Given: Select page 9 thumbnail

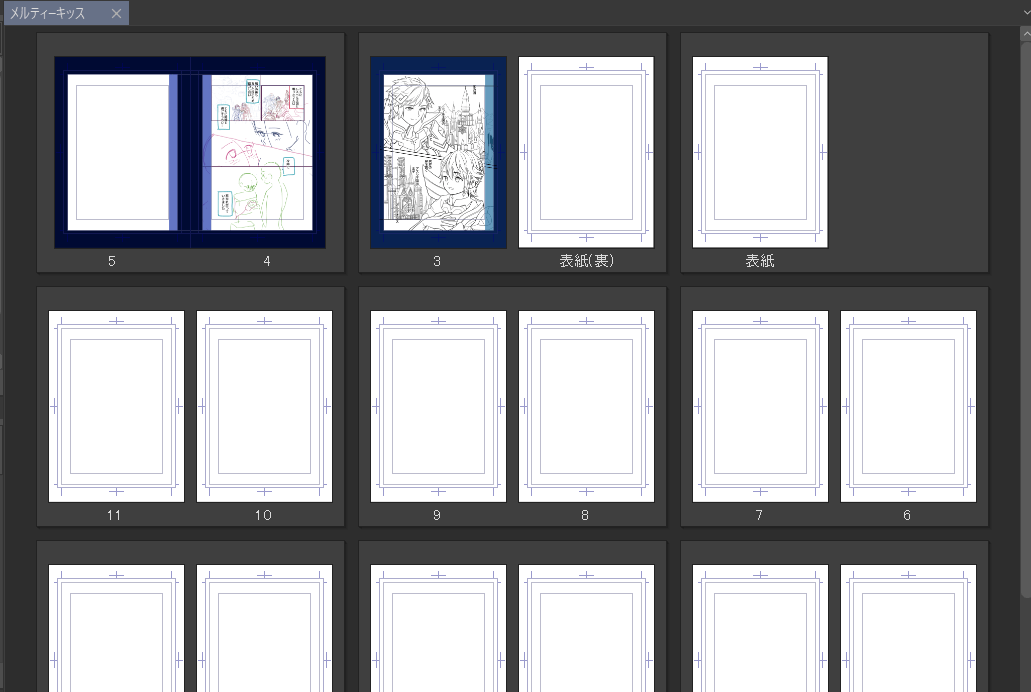Looking at the screenshot, I should 438,406.
